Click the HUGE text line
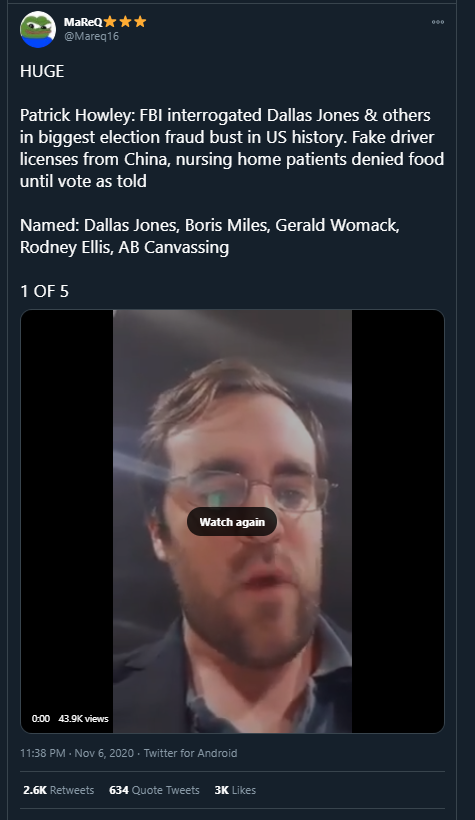Image resolution: width=475 pixels, height=820 pixels. (42, 71)
